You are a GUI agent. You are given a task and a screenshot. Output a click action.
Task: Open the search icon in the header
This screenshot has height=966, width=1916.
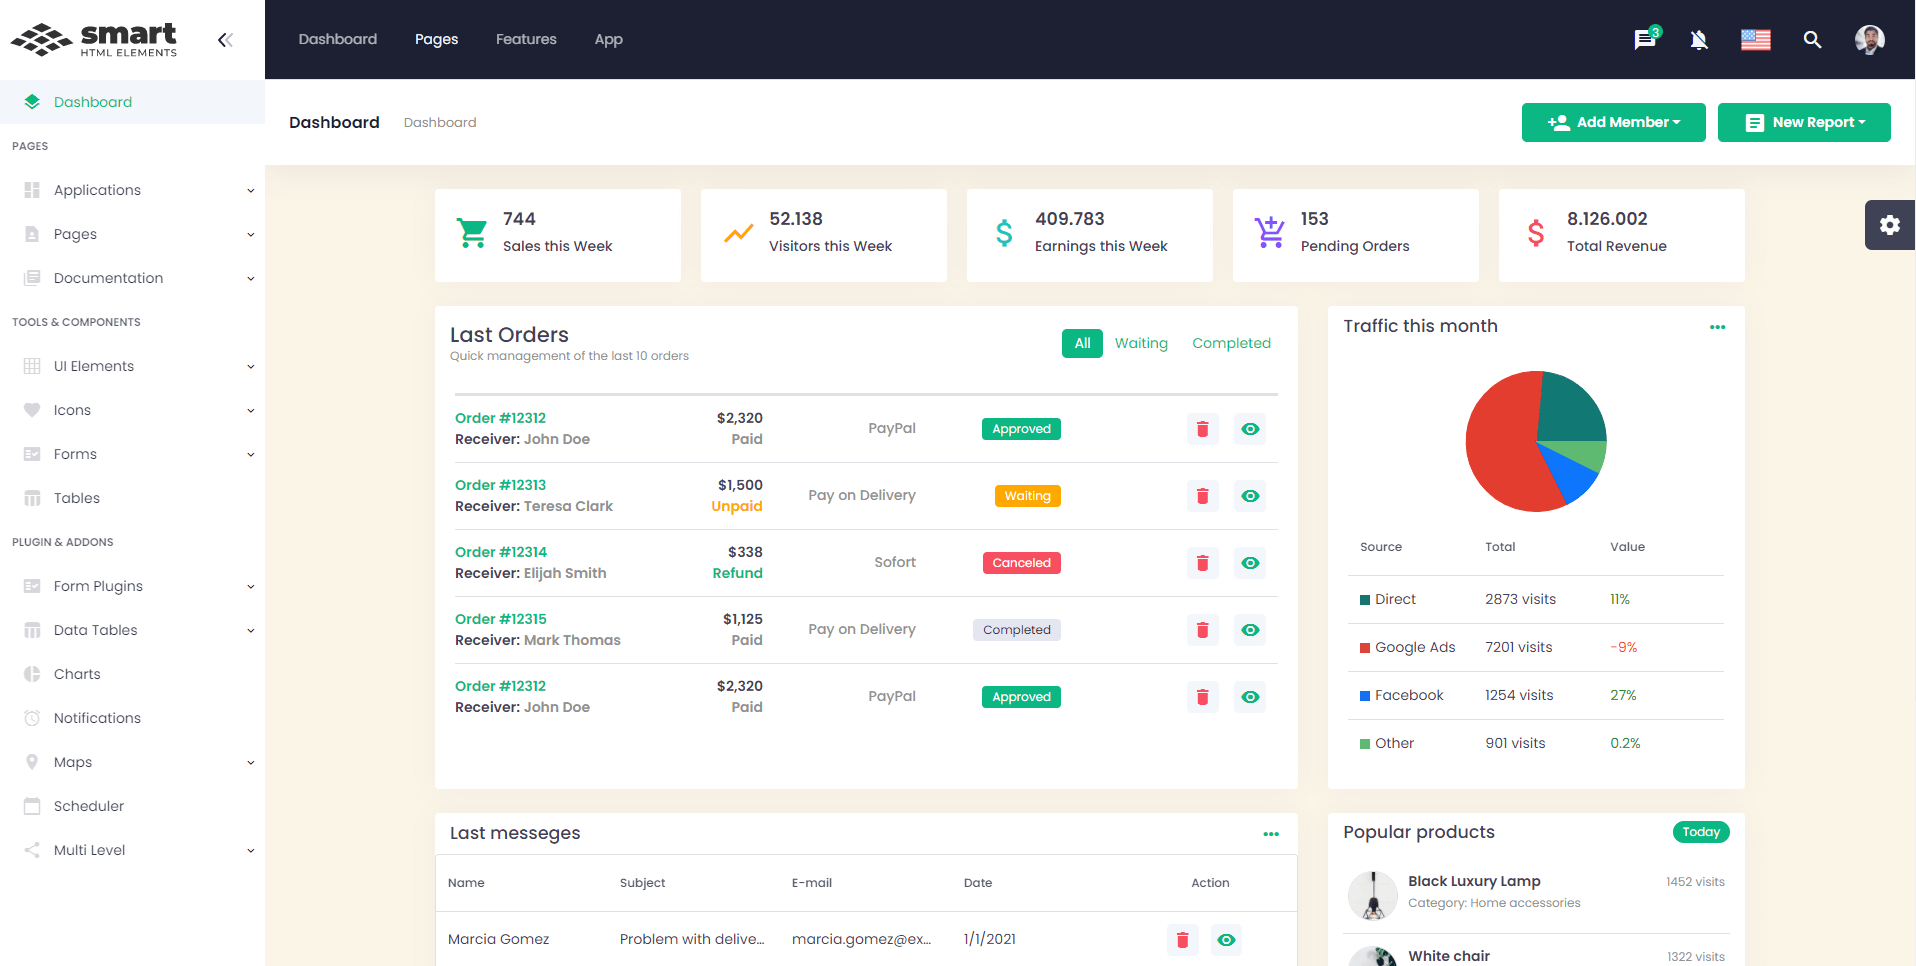point(1812,40)
